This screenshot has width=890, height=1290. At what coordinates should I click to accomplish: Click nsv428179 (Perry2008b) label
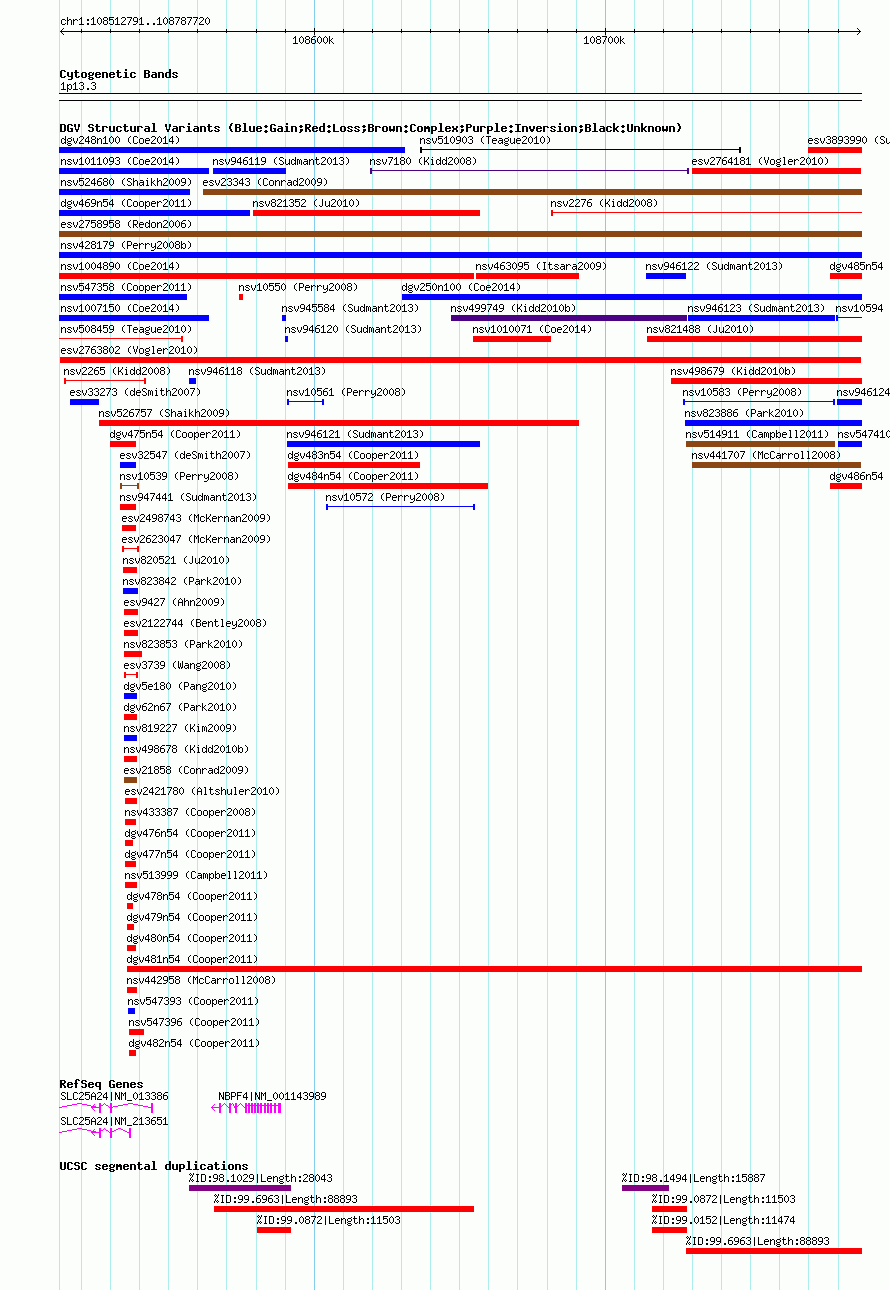126,246
